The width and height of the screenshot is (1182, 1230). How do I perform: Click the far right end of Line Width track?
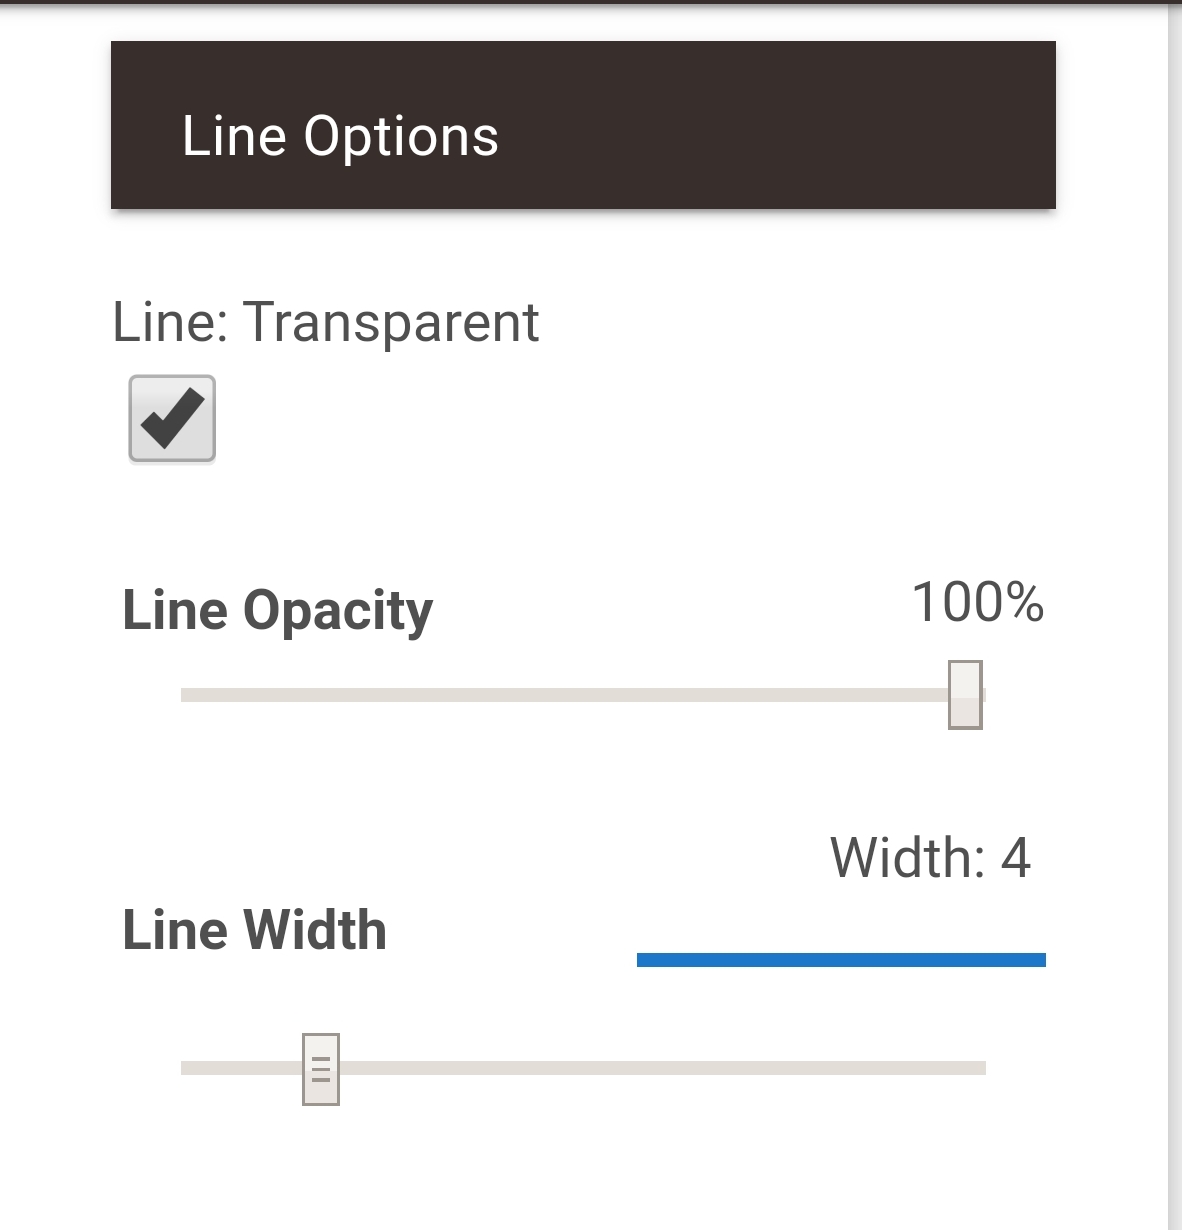pyautogui.click(x=980, y=1068)
